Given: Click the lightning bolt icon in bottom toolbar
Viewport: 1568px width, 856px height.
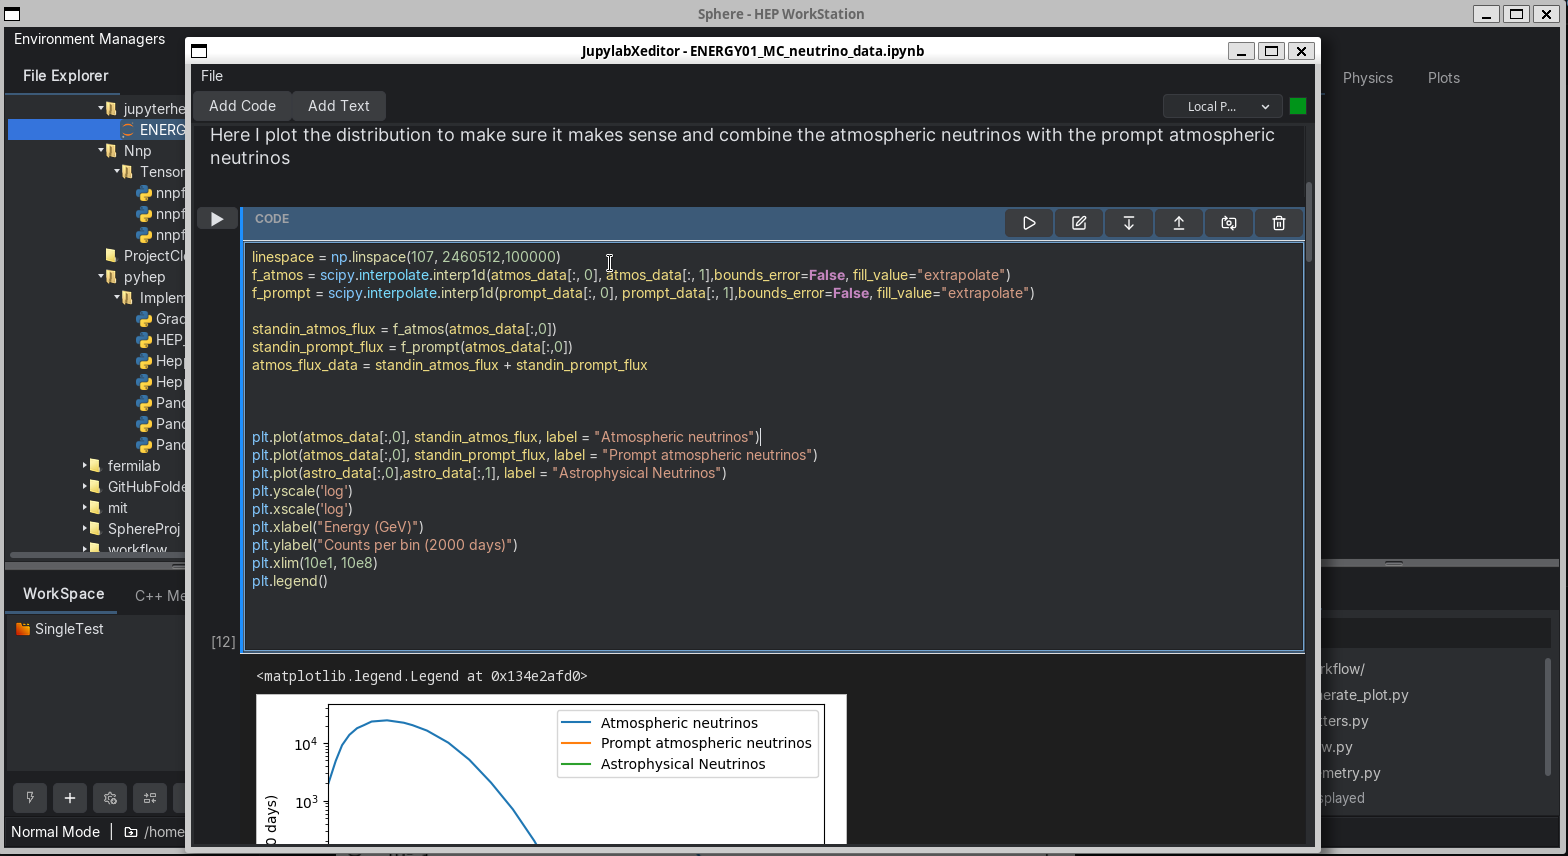Looking at the screenshot, I should pyautogui.click(x=30, y=798).
